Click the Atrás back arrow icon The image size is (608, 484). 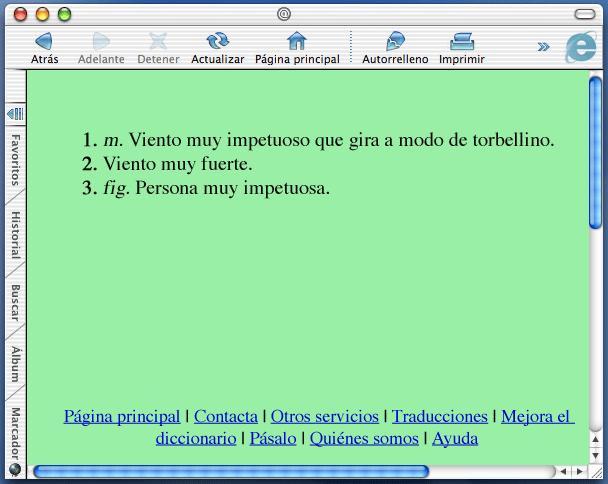(x=44, y=41)
